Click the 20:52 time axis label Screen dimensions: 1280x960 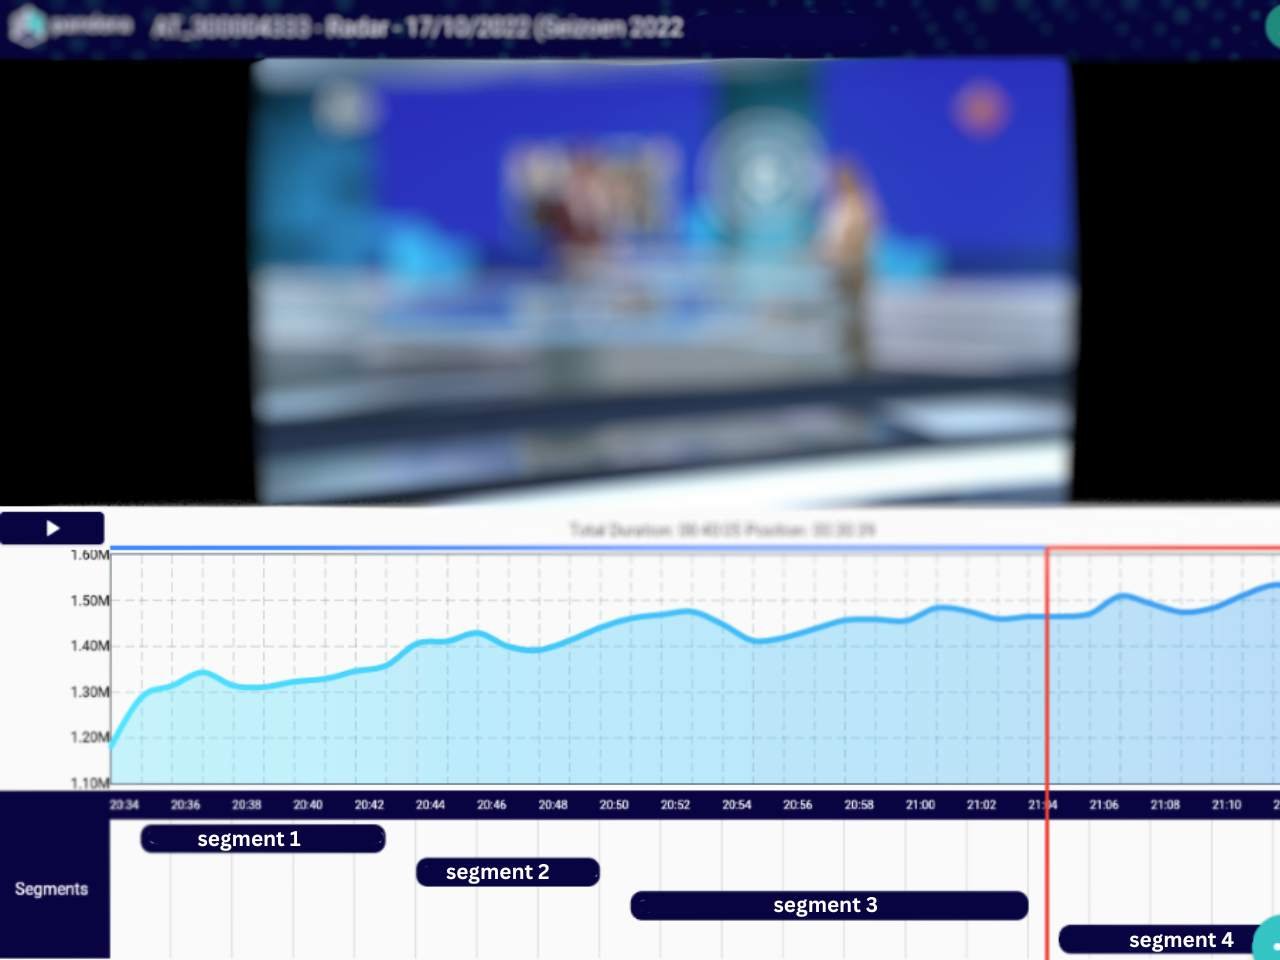pyautogui.click(x=675, y=805)
